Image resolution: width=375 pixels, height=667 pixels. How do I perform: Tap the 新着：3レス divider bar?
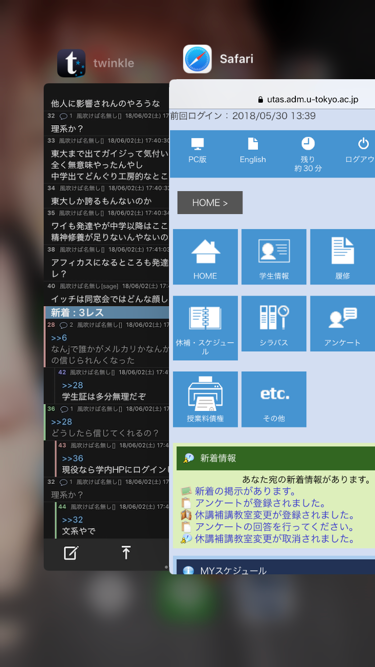[107, 313]
